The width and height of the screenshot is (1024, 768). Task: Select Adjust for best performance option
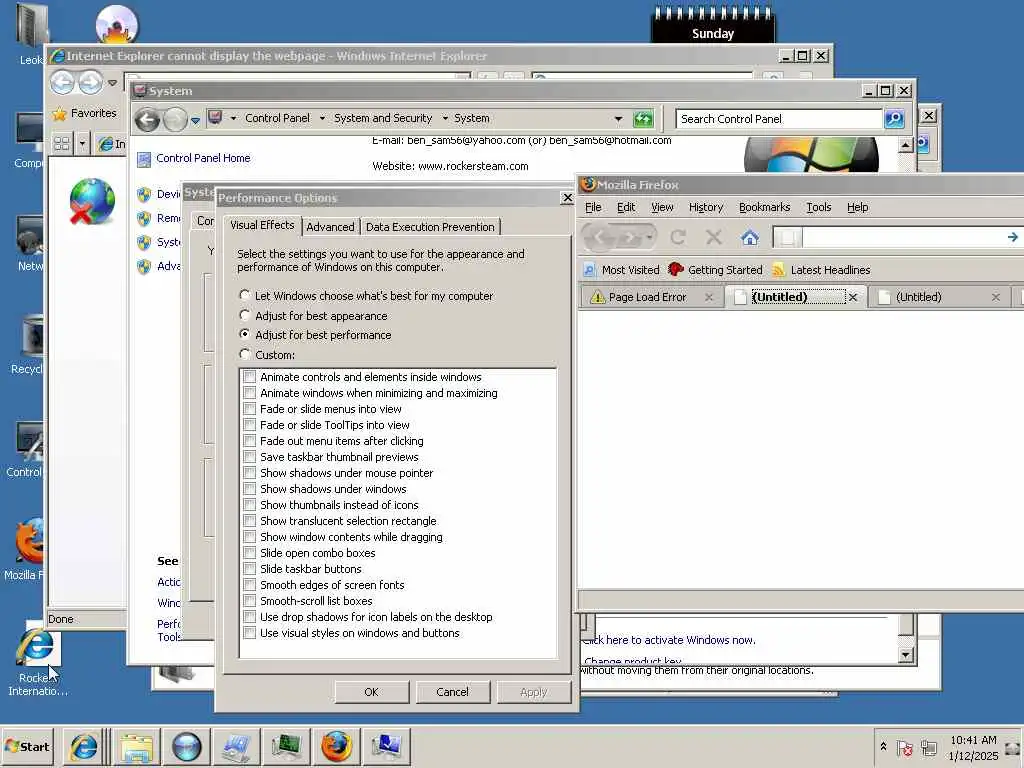coord(245,334)
